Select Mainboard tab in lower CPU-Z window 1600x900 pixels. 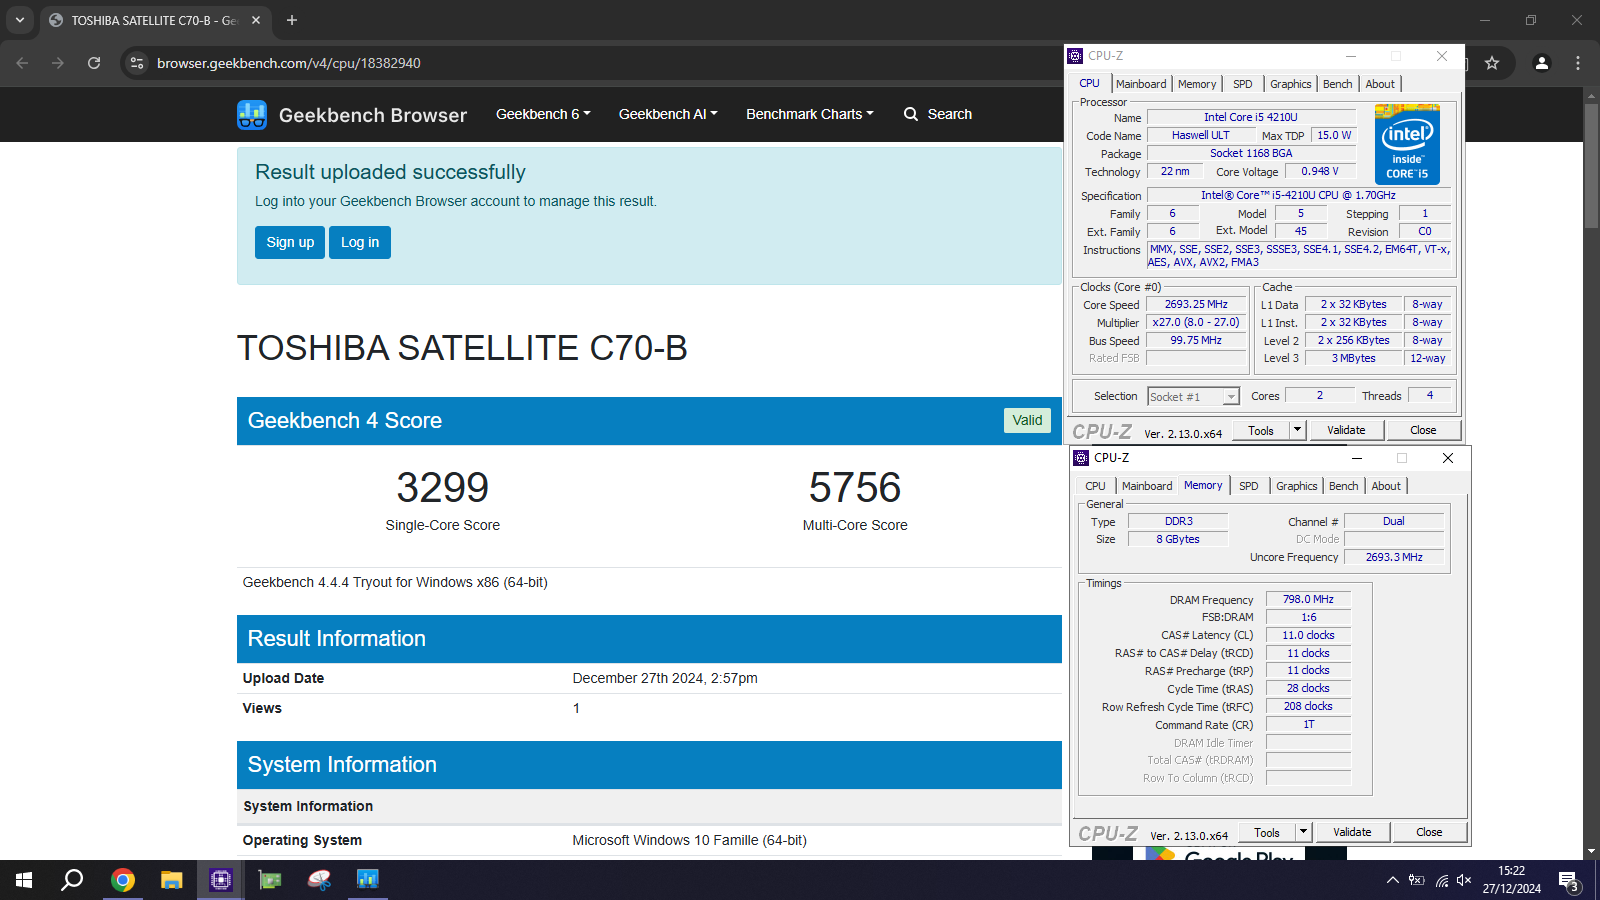(1147, 486)
